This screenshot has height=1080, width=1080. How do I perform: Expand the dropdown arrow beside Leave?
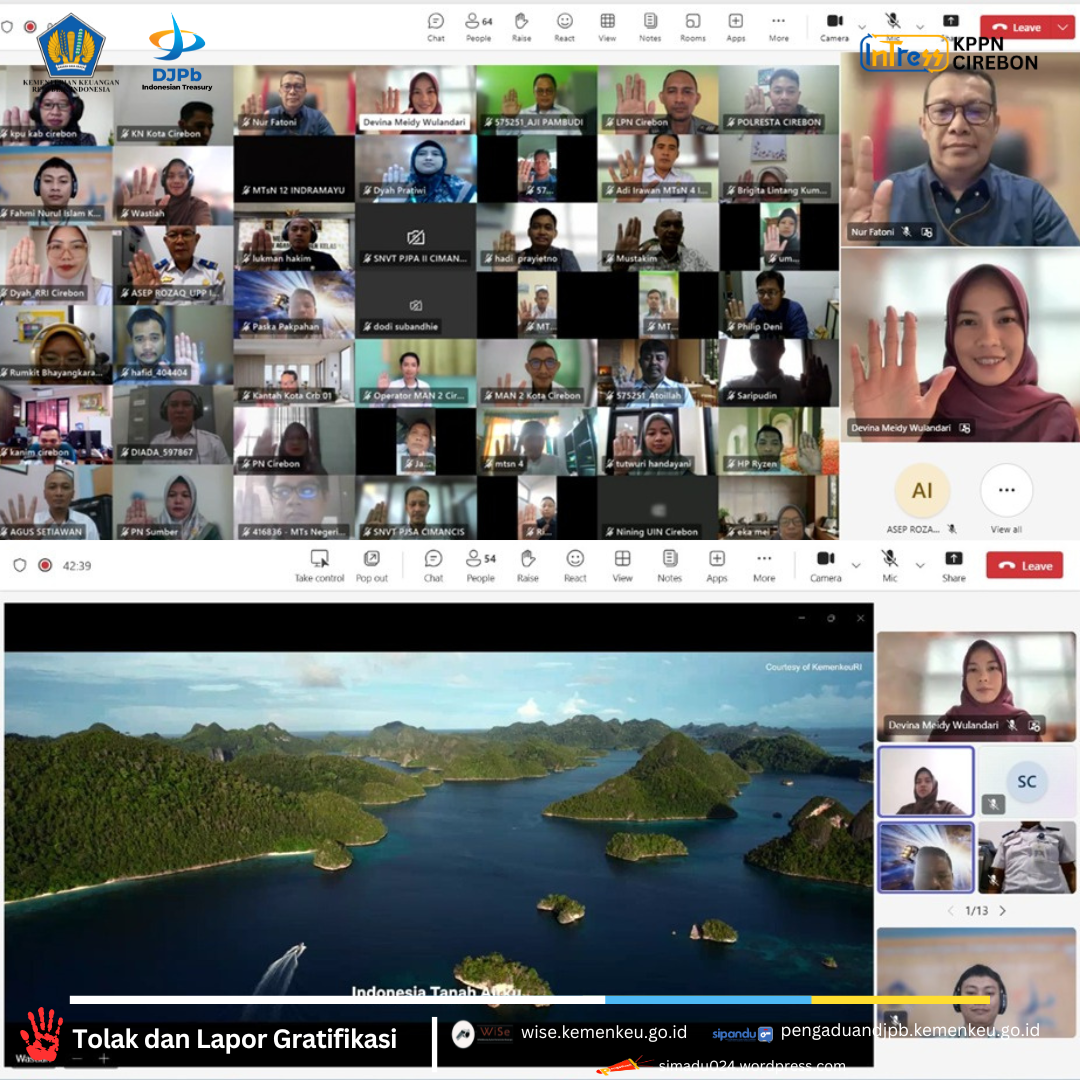1063,28
